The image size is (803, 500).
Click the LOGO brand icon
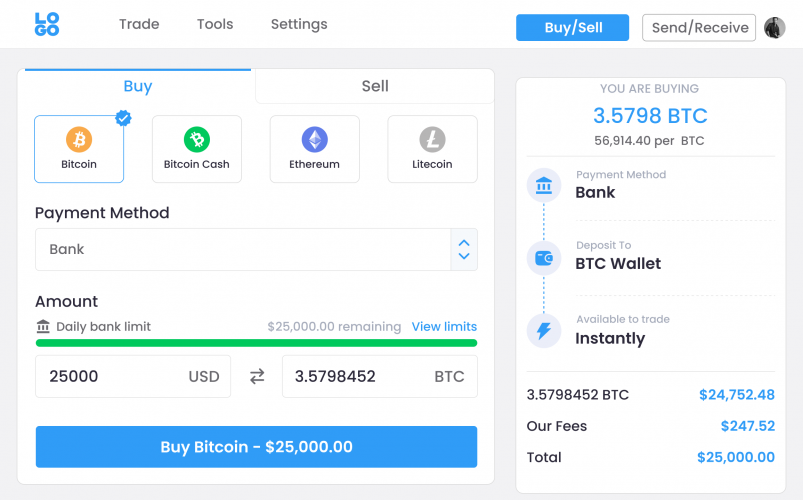click(47, 24)
